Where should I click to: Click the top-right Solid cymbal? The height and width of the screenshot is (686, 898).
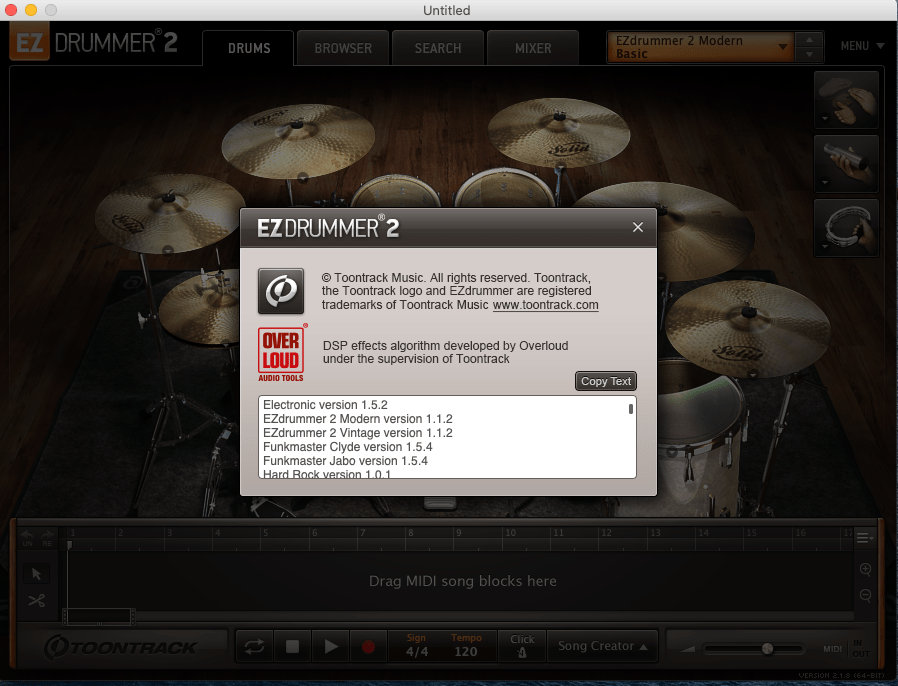558,133
